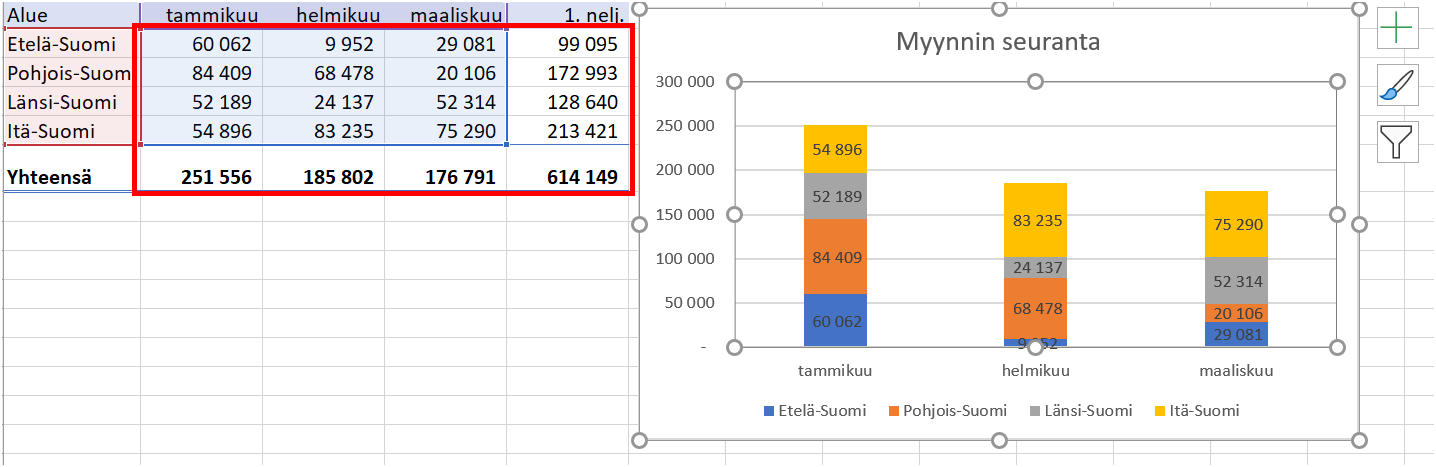This screenshot has width=1436, height=467.
Task: Click the maaliskuu axis label in chart
Action: click(x=1235, y=370)
